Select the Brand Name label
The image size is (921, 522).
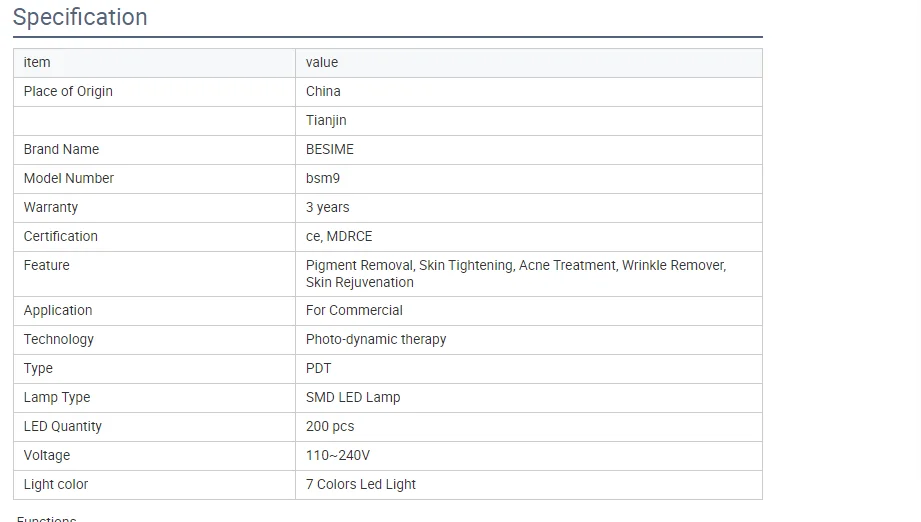click(x=61, y=149)
